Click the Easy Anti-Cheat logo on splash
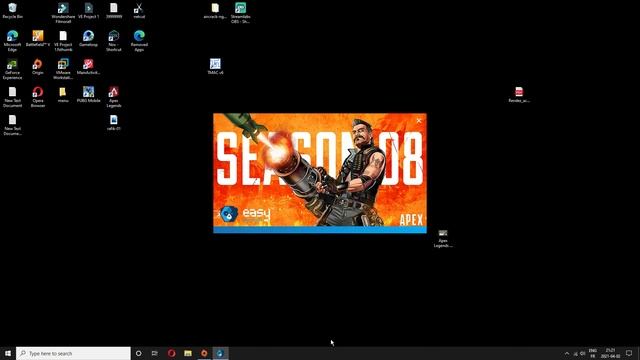The image size is (640, 360). [245, 214]
